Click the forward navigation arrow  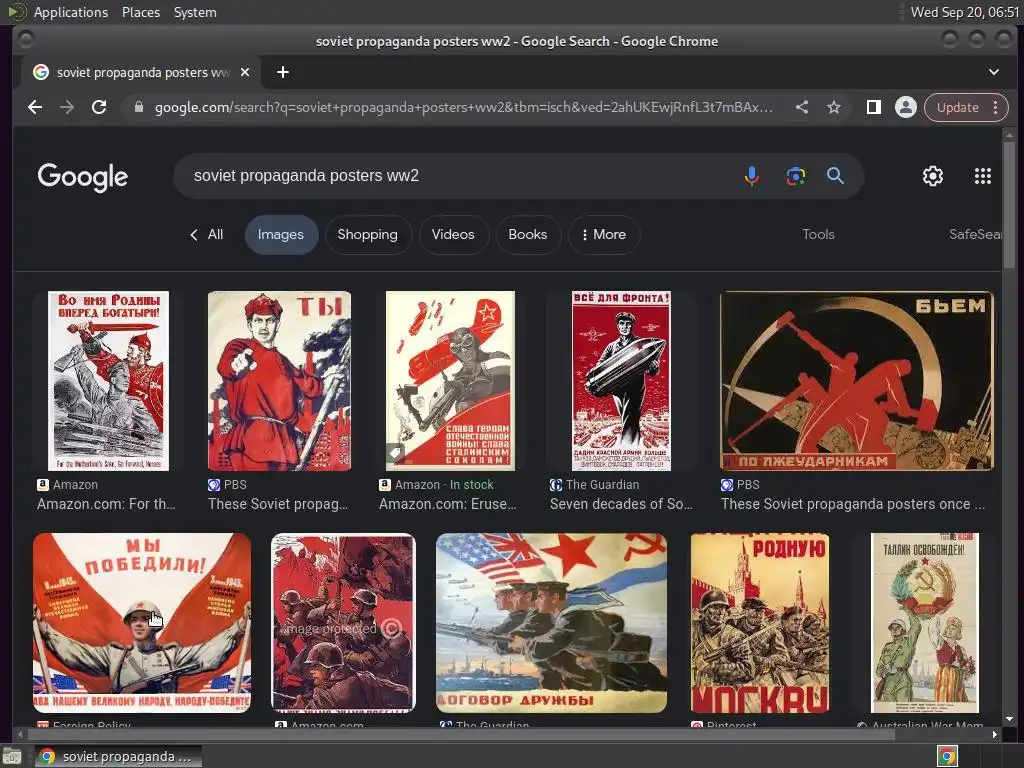click(x=67, y=107)
